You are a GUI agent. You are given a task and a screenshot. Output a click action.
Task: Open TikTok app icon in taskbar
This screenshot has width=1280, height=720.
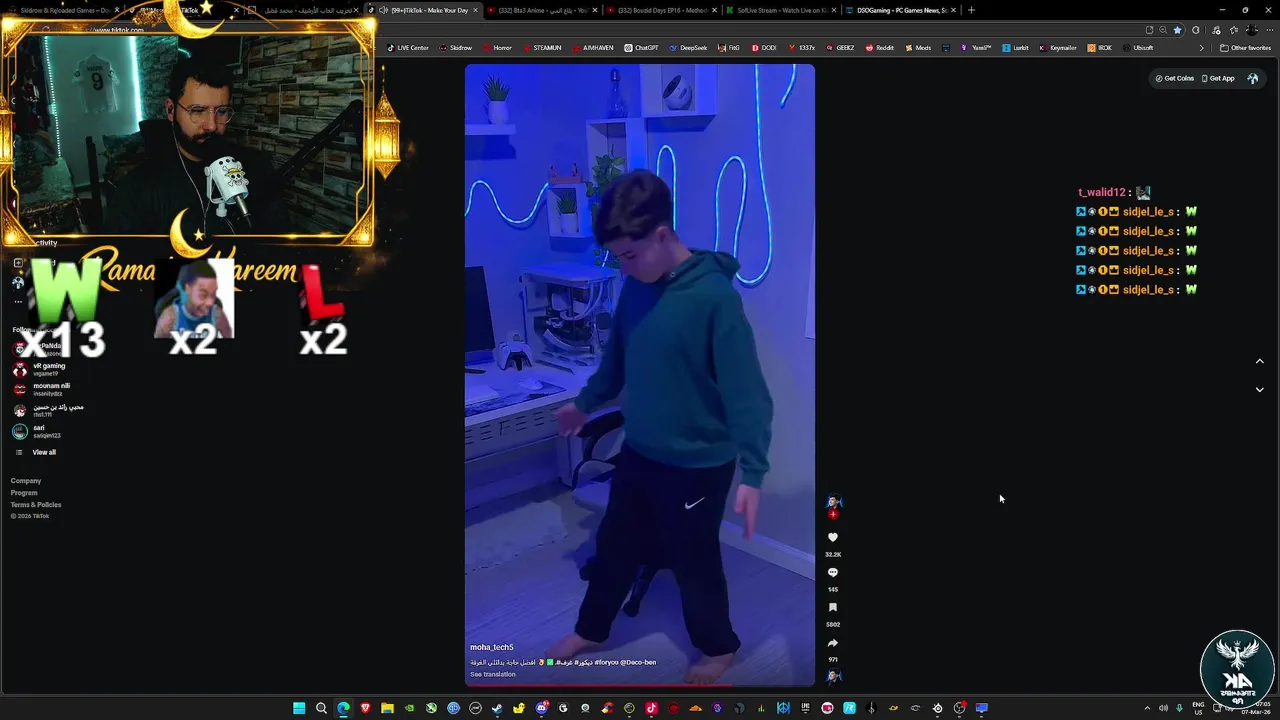point(651,708)
